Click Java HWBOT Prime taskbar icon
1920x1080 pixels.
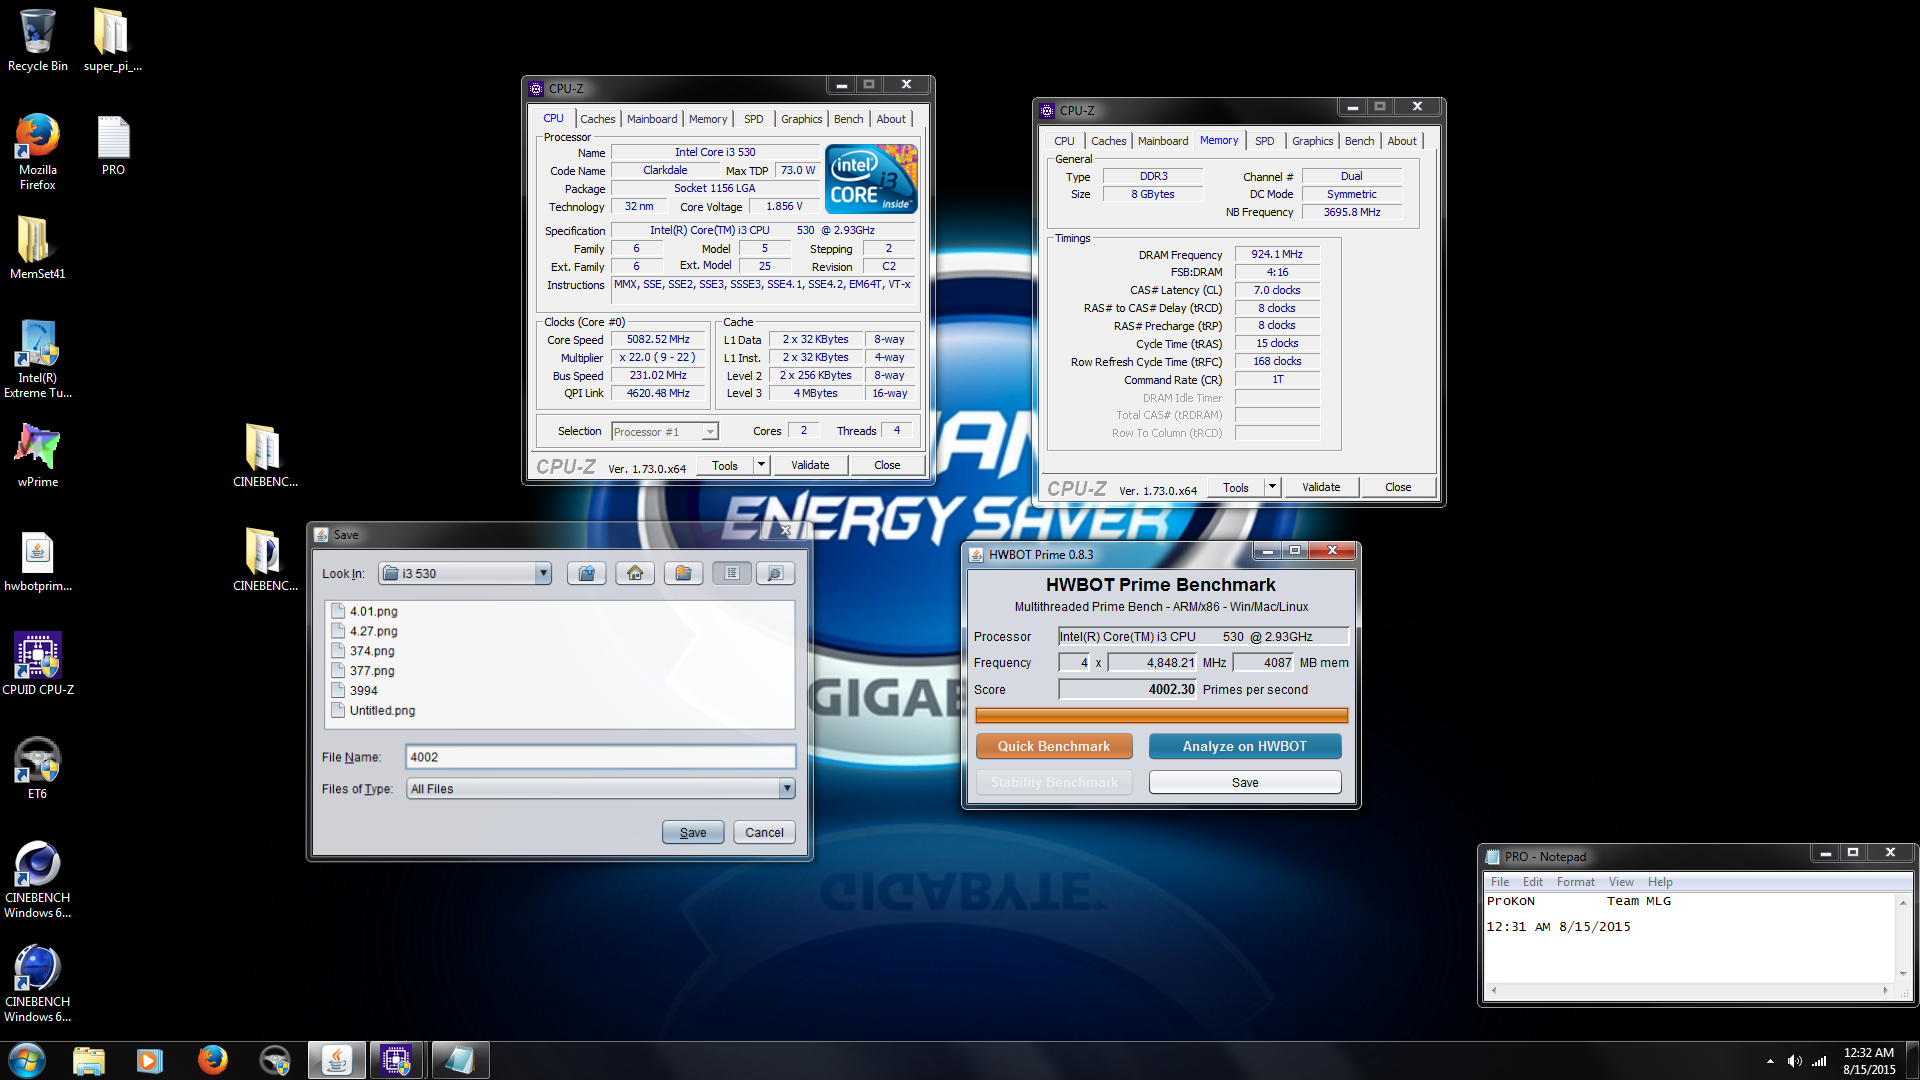click(x=337, y=1060)
